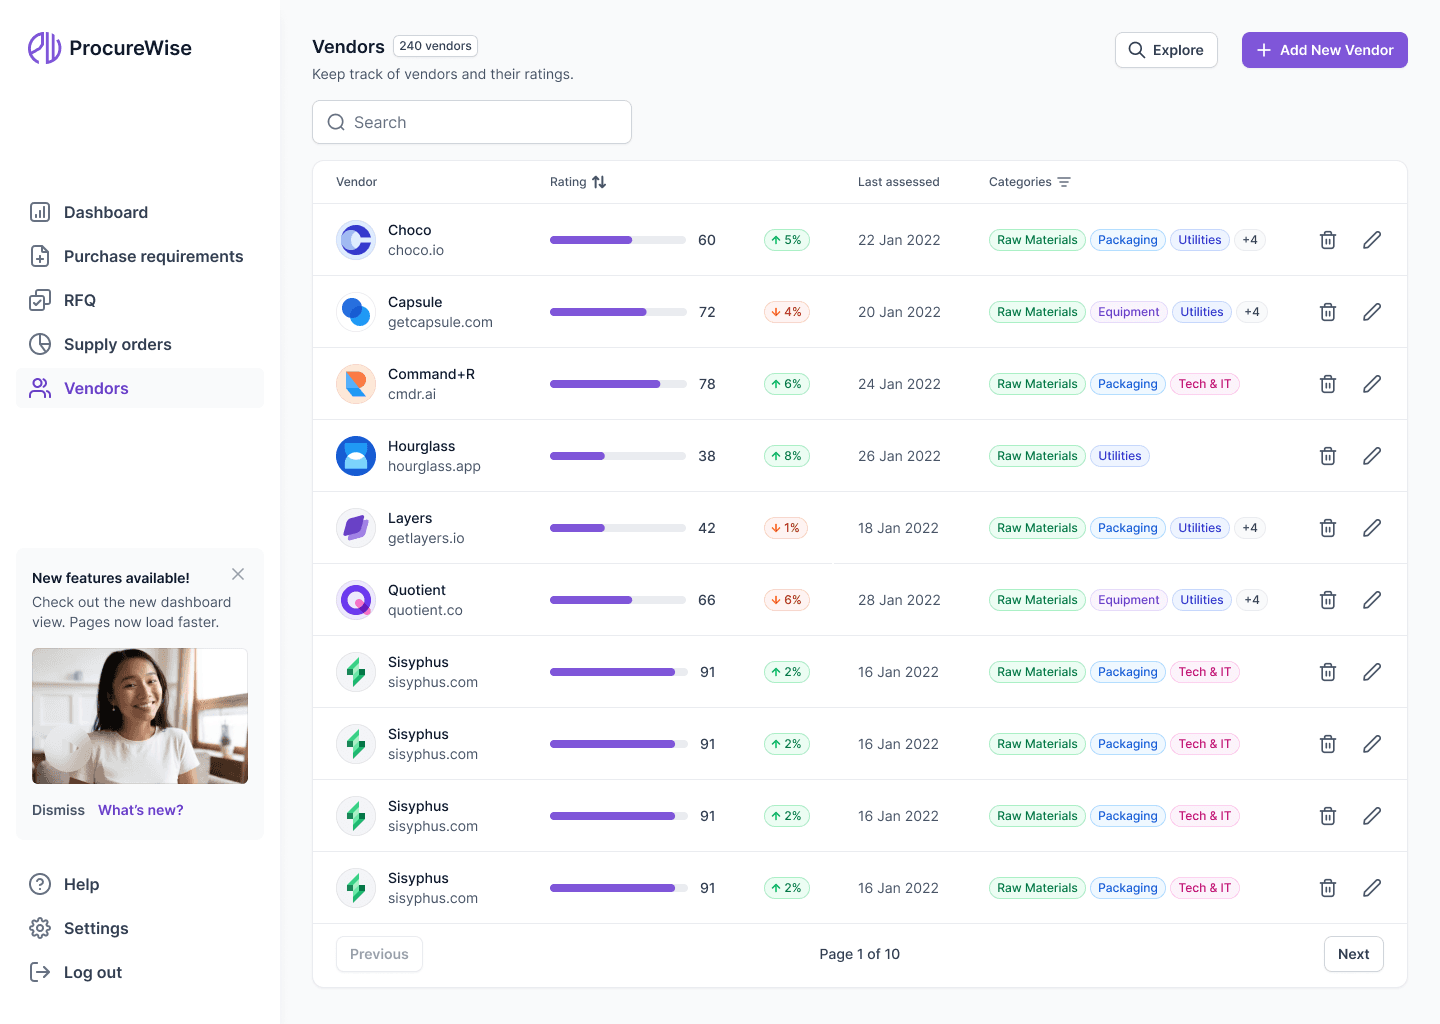Edit the Choco vendor

tap(1372, 240)
